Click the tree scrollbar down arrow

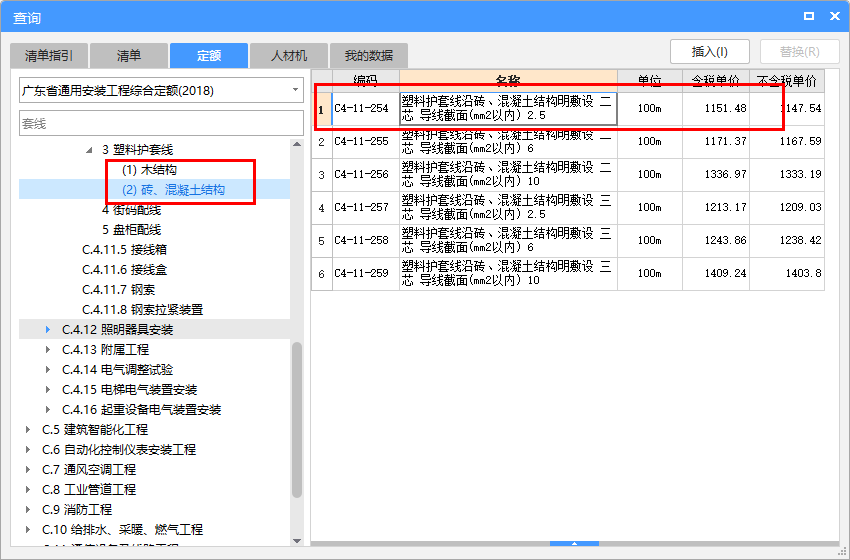pyautogui.click(x=297, y=540)
